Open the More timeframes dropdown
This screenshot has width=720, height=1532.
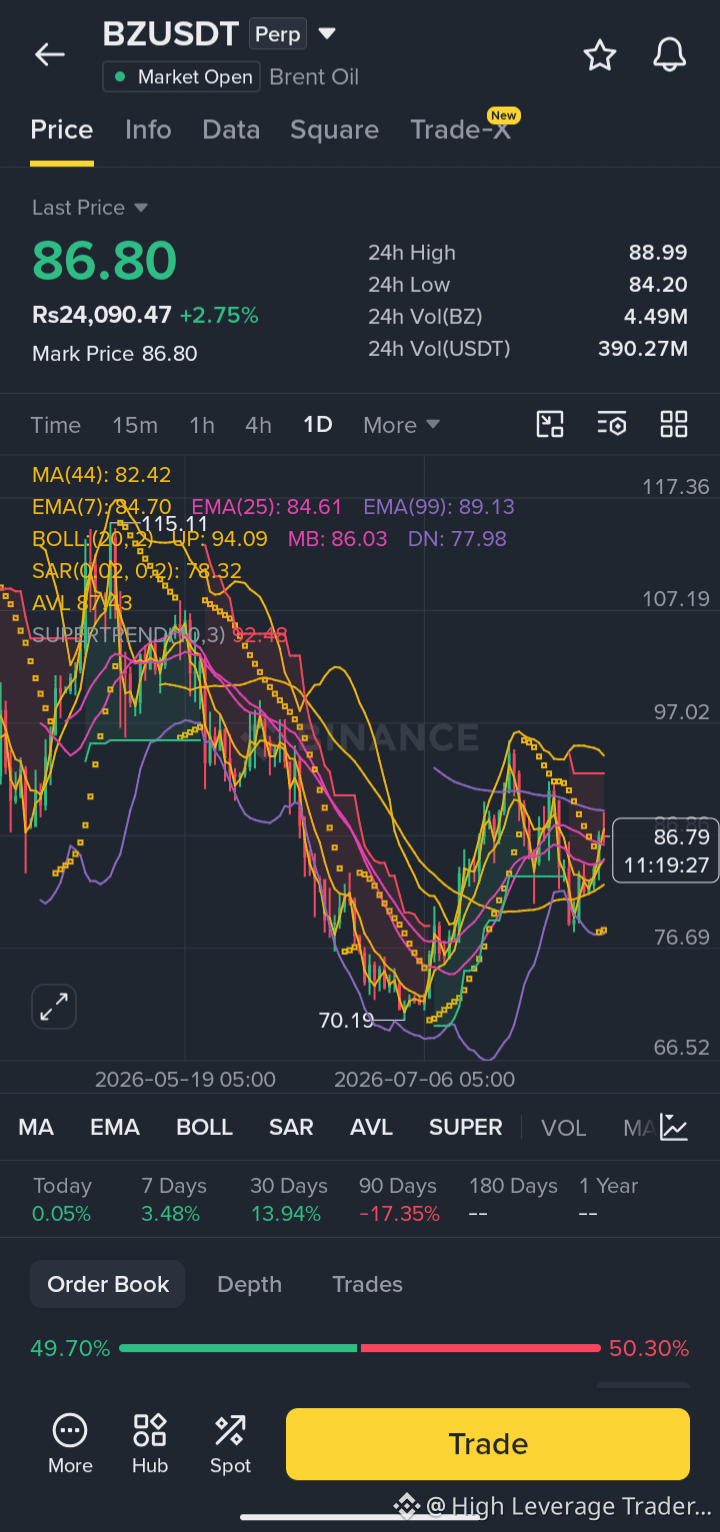pos(402,425)
